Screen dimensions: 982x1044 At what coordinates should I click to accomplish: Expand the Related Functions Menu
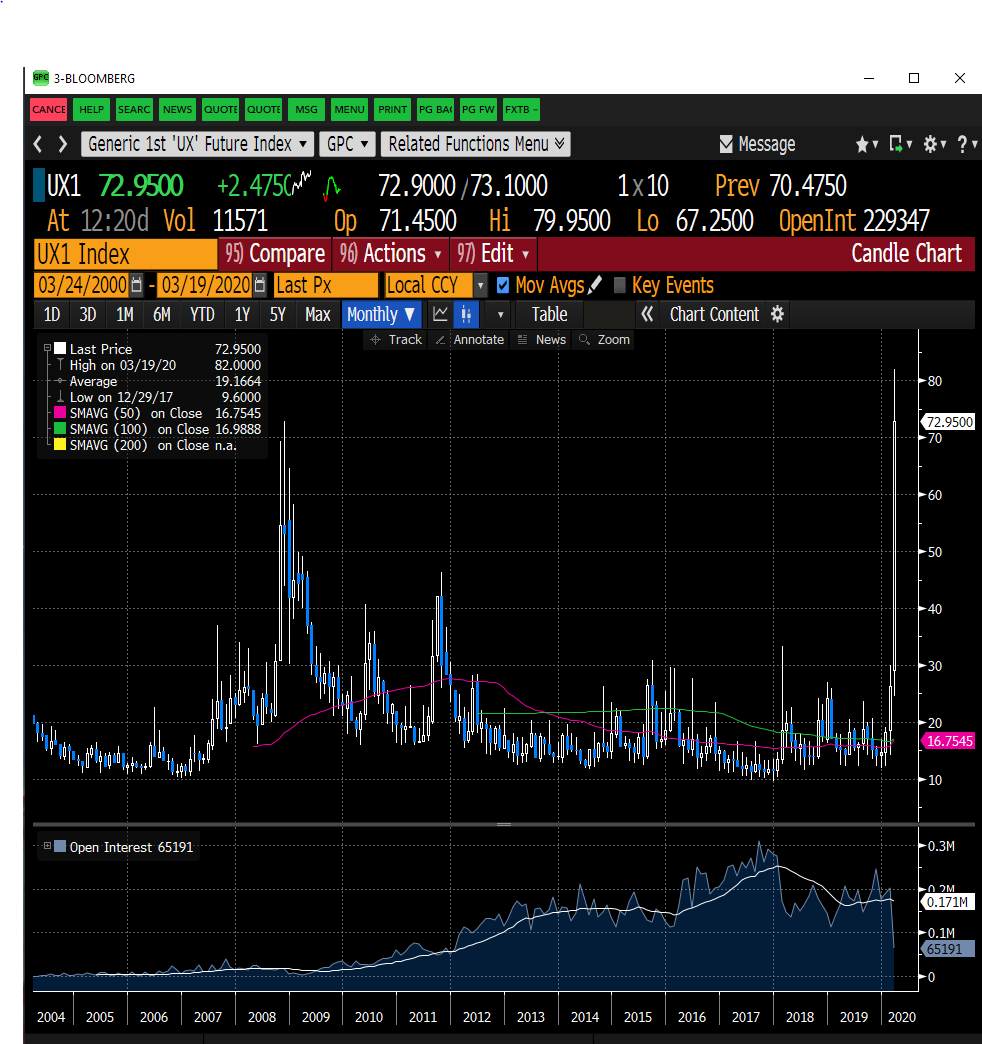tap(475, 144)
